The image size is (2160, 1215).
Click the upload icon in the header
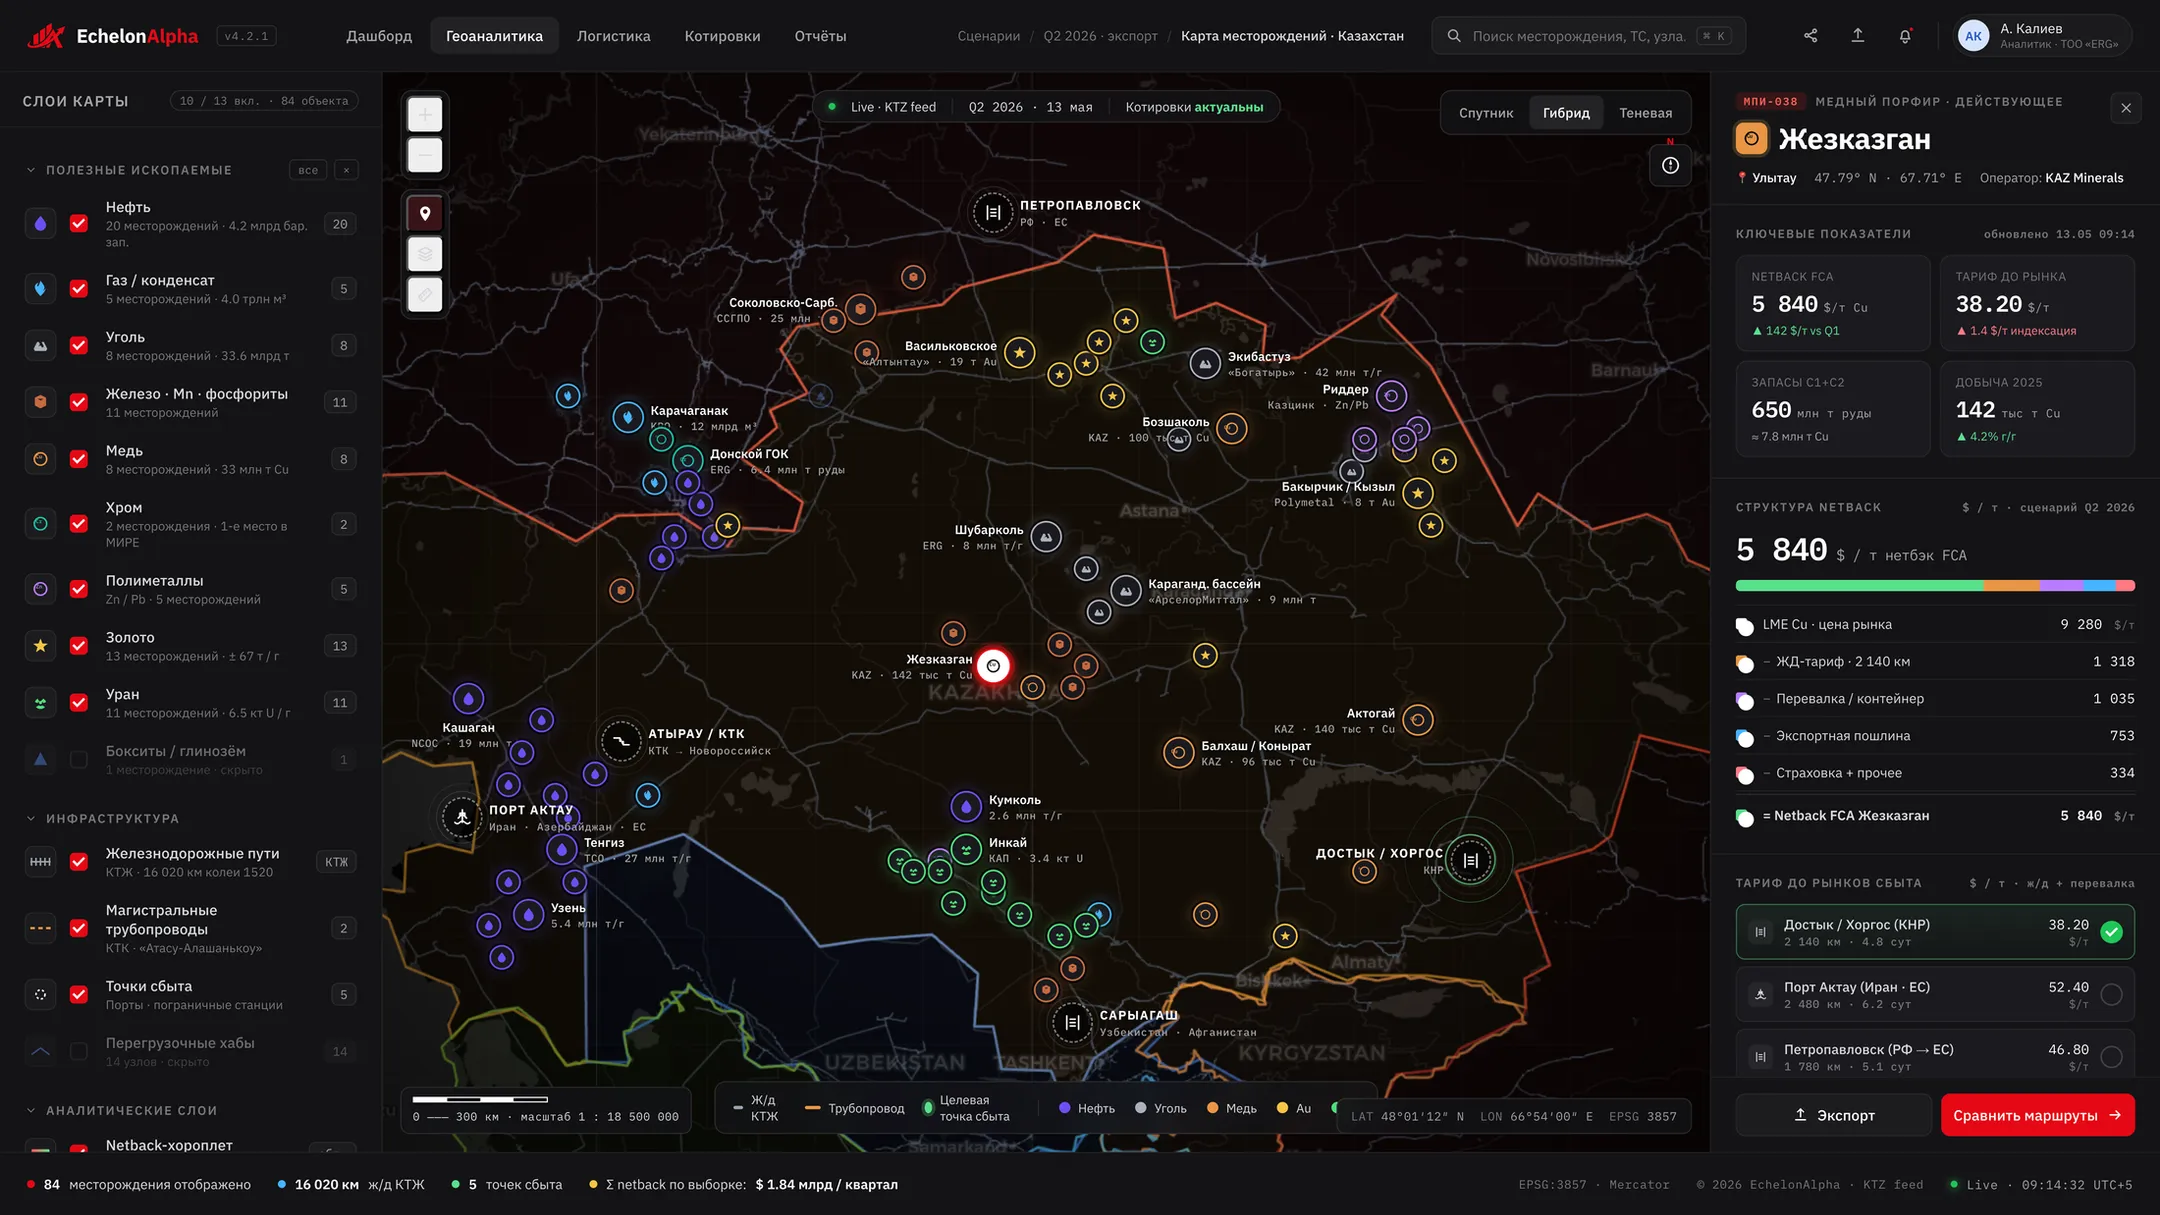coord(1857,36)
